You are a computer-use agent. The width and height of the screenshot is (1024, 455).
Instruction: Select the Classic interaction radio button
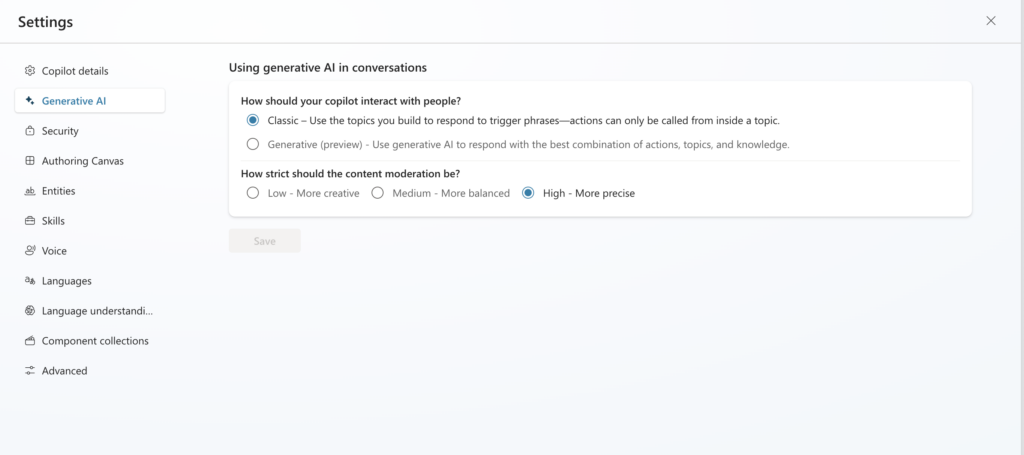click(253, 120)
